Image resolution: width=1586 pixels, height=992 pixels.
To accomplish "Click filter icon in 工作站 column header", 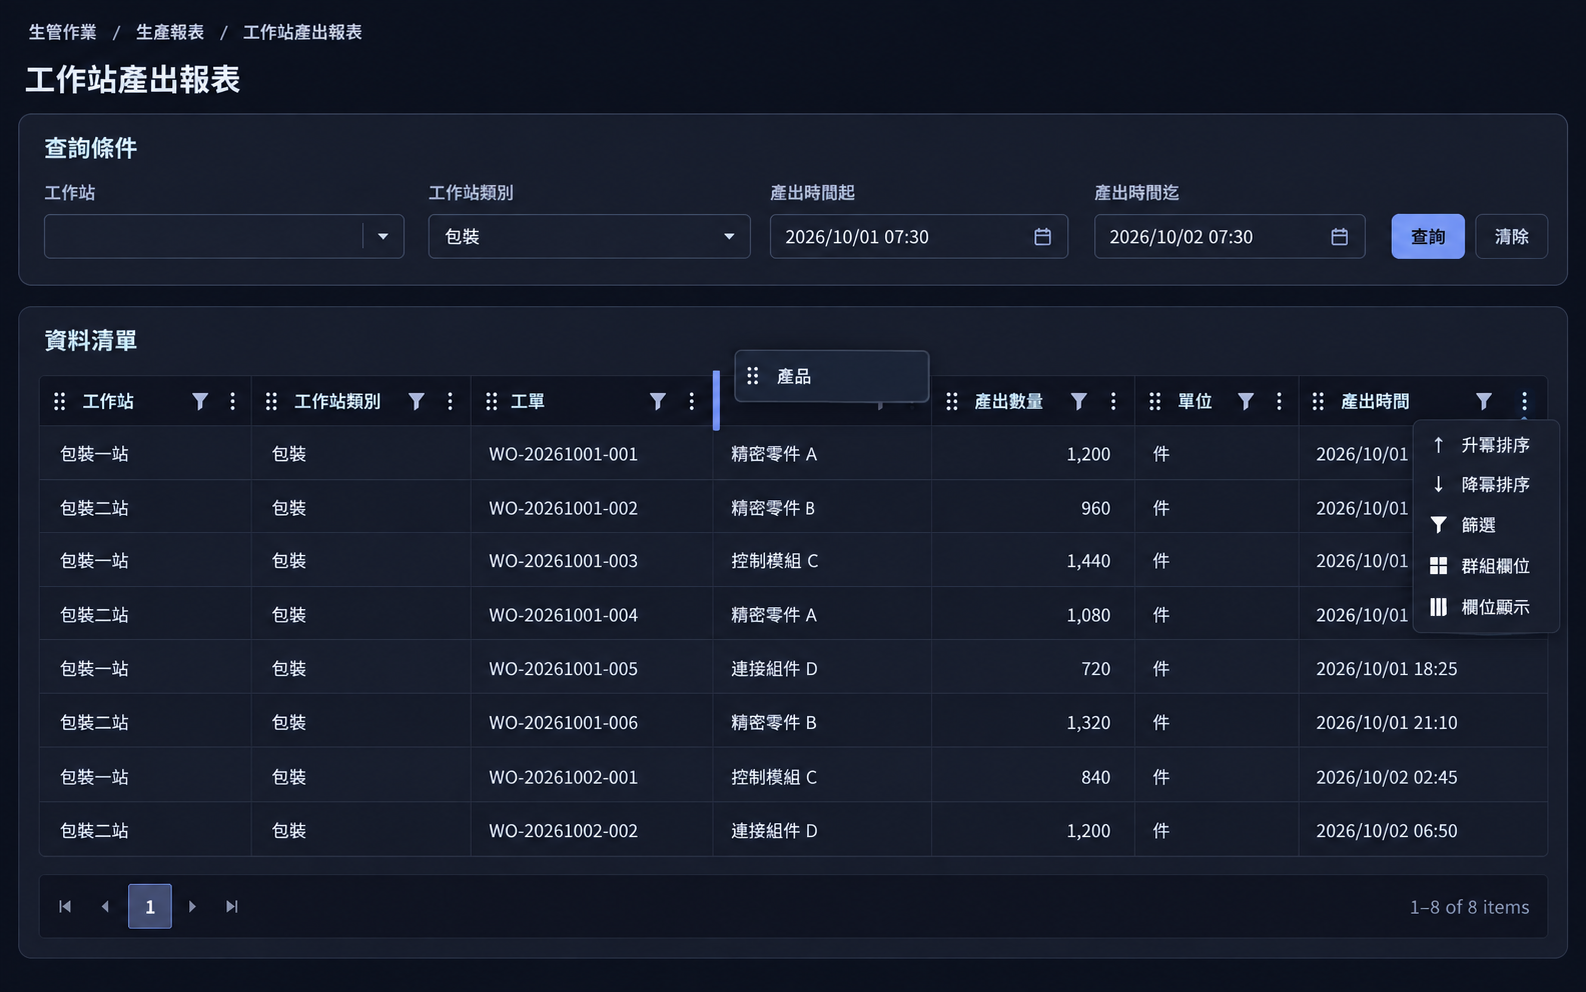I will (x=200, y=401).
